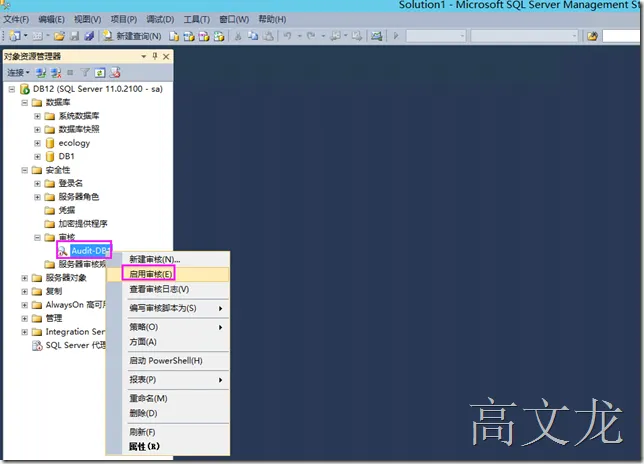Open the Activity Monitor toolbar icon
The image size is (644, 464).
point(376,36)
